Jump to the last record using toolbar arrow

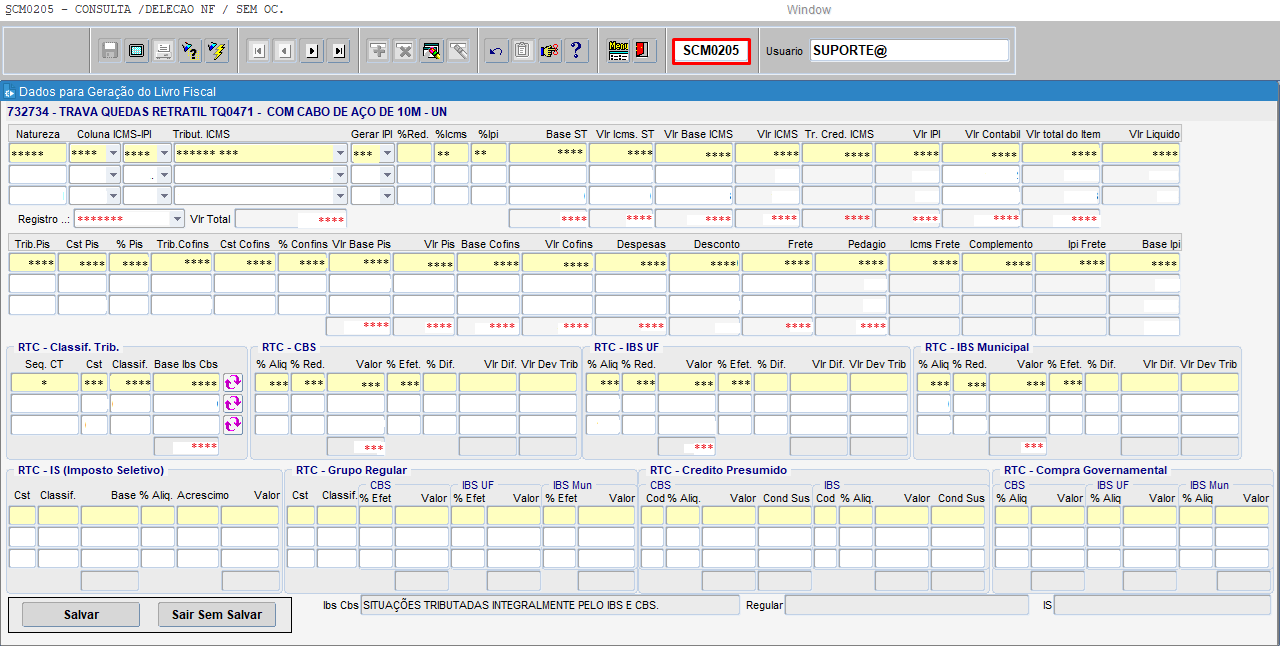[x=339, y=51]
